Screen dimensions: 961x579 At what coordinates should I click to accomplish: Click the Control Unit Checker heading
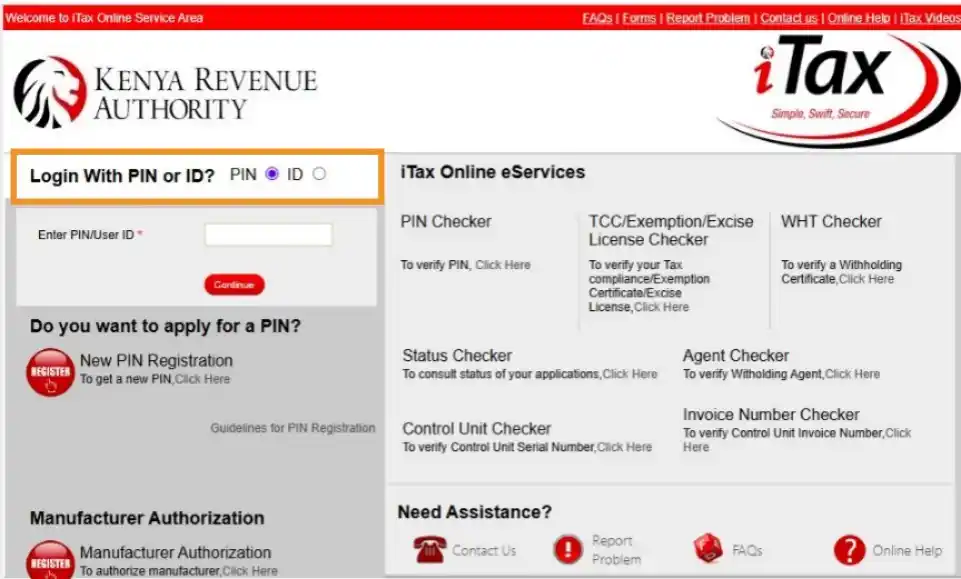[477, 428]
